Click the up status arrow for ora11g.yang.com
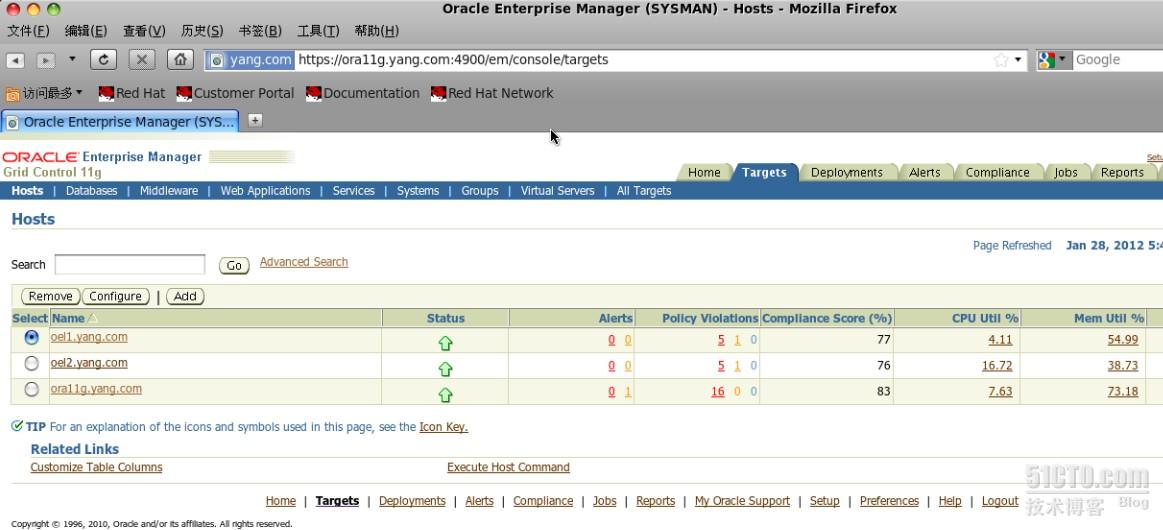Image resolution: width=1163 pixels, height=530 pixels. (x=445, y=394)
